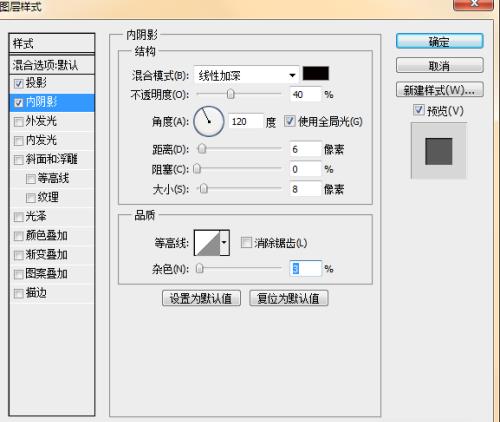Click the 杂色 noise value field

pyautogui.click(x=306, y=269)
